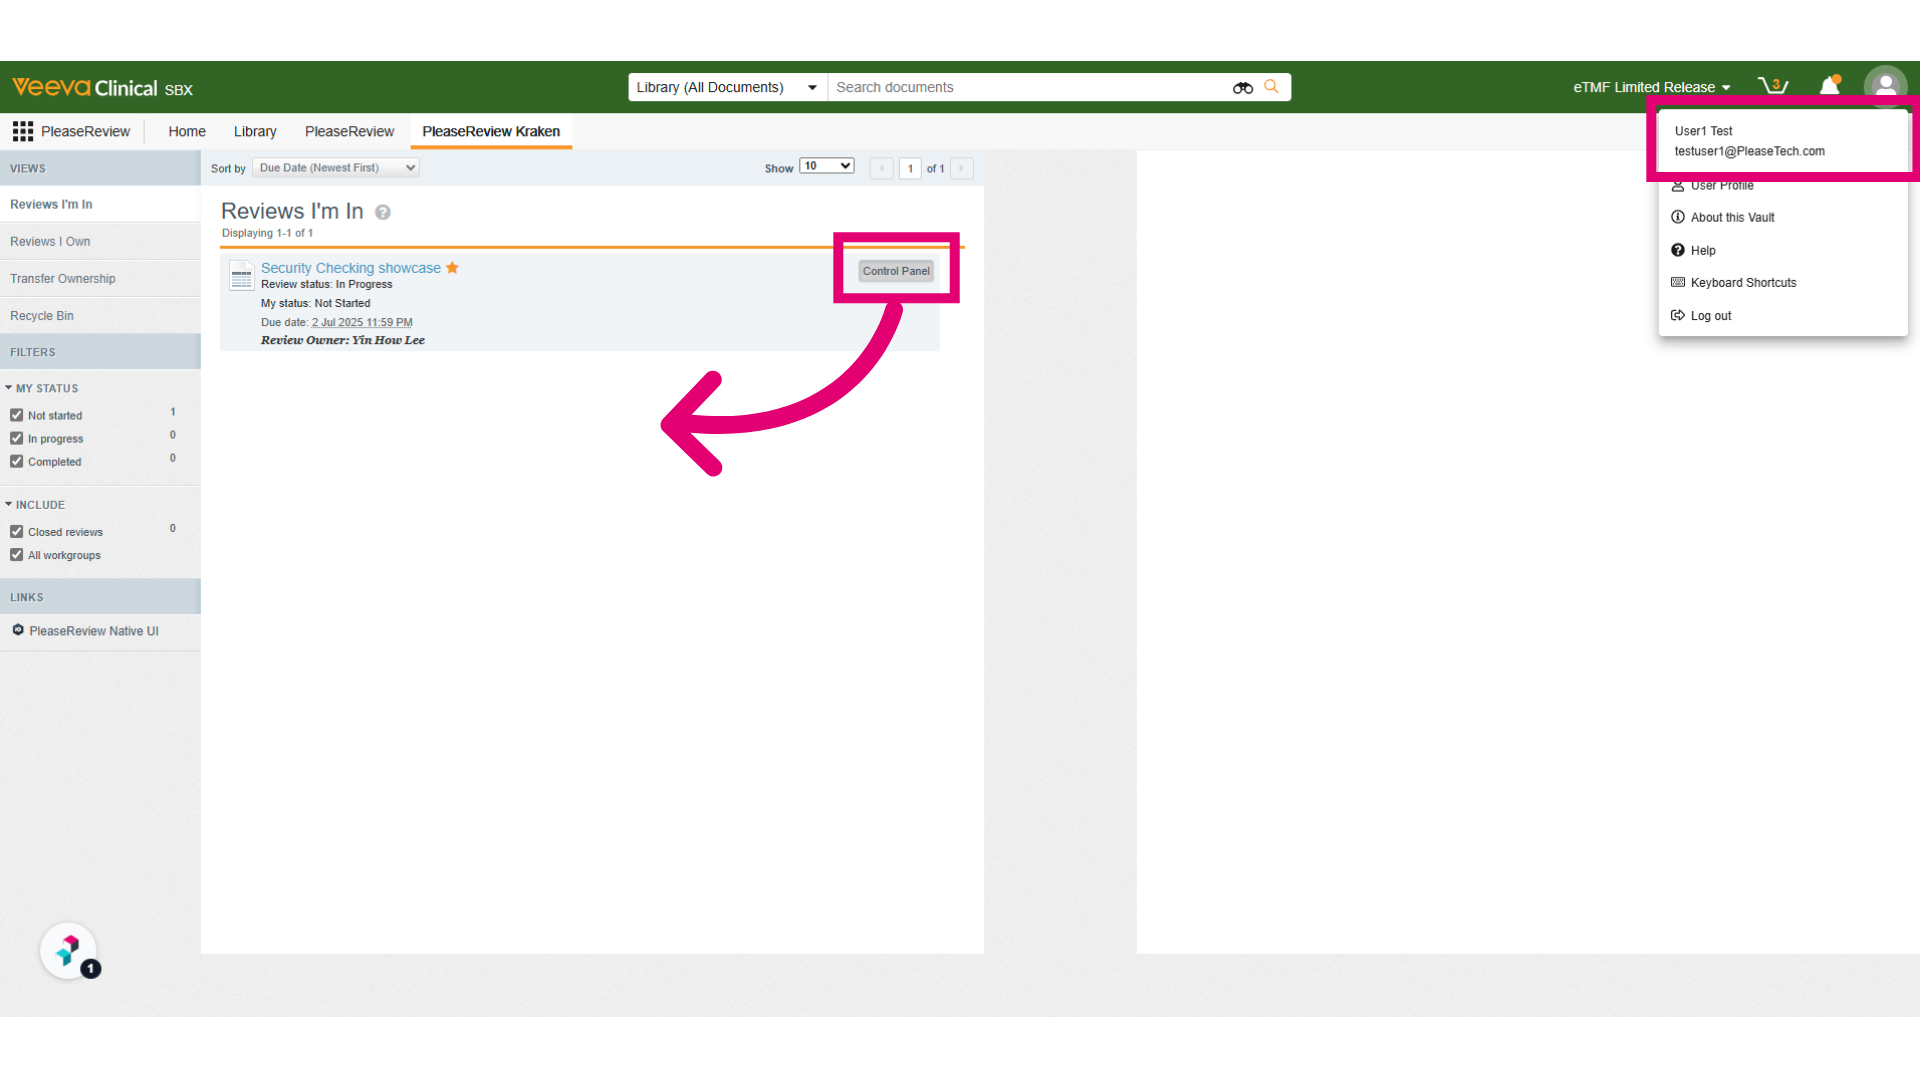The image size is (1920, 1080).
Task: Click the Keyboard Shortcuts keyboard icon
Action: click(1678, 282)
